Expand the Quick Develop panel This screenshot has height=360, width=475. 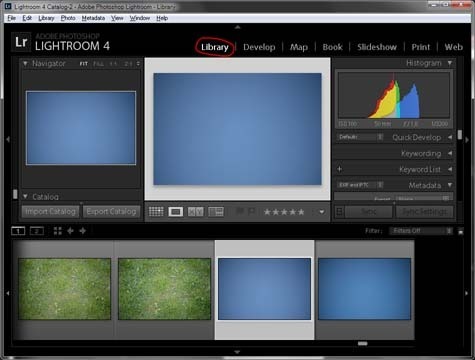pos(450,137)
